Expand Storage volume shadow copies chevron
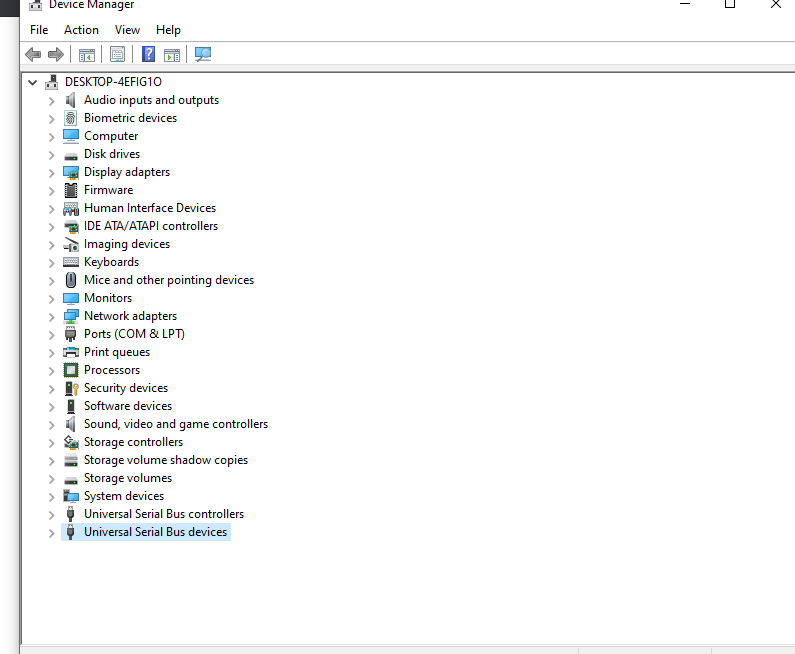This screenshot has width=795, height=654. (x=51, y=461)
